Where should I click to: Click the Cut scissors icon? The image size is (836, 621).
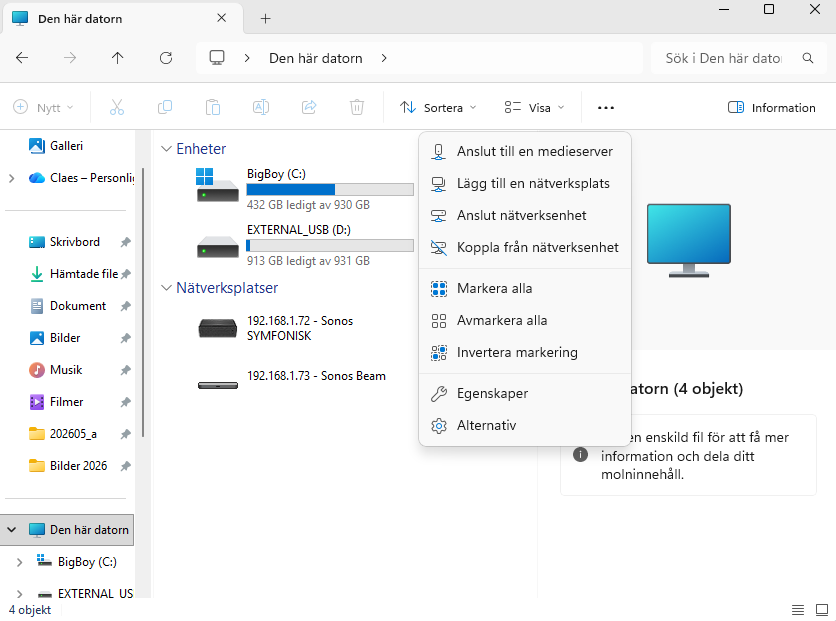[x=117, y=107]
